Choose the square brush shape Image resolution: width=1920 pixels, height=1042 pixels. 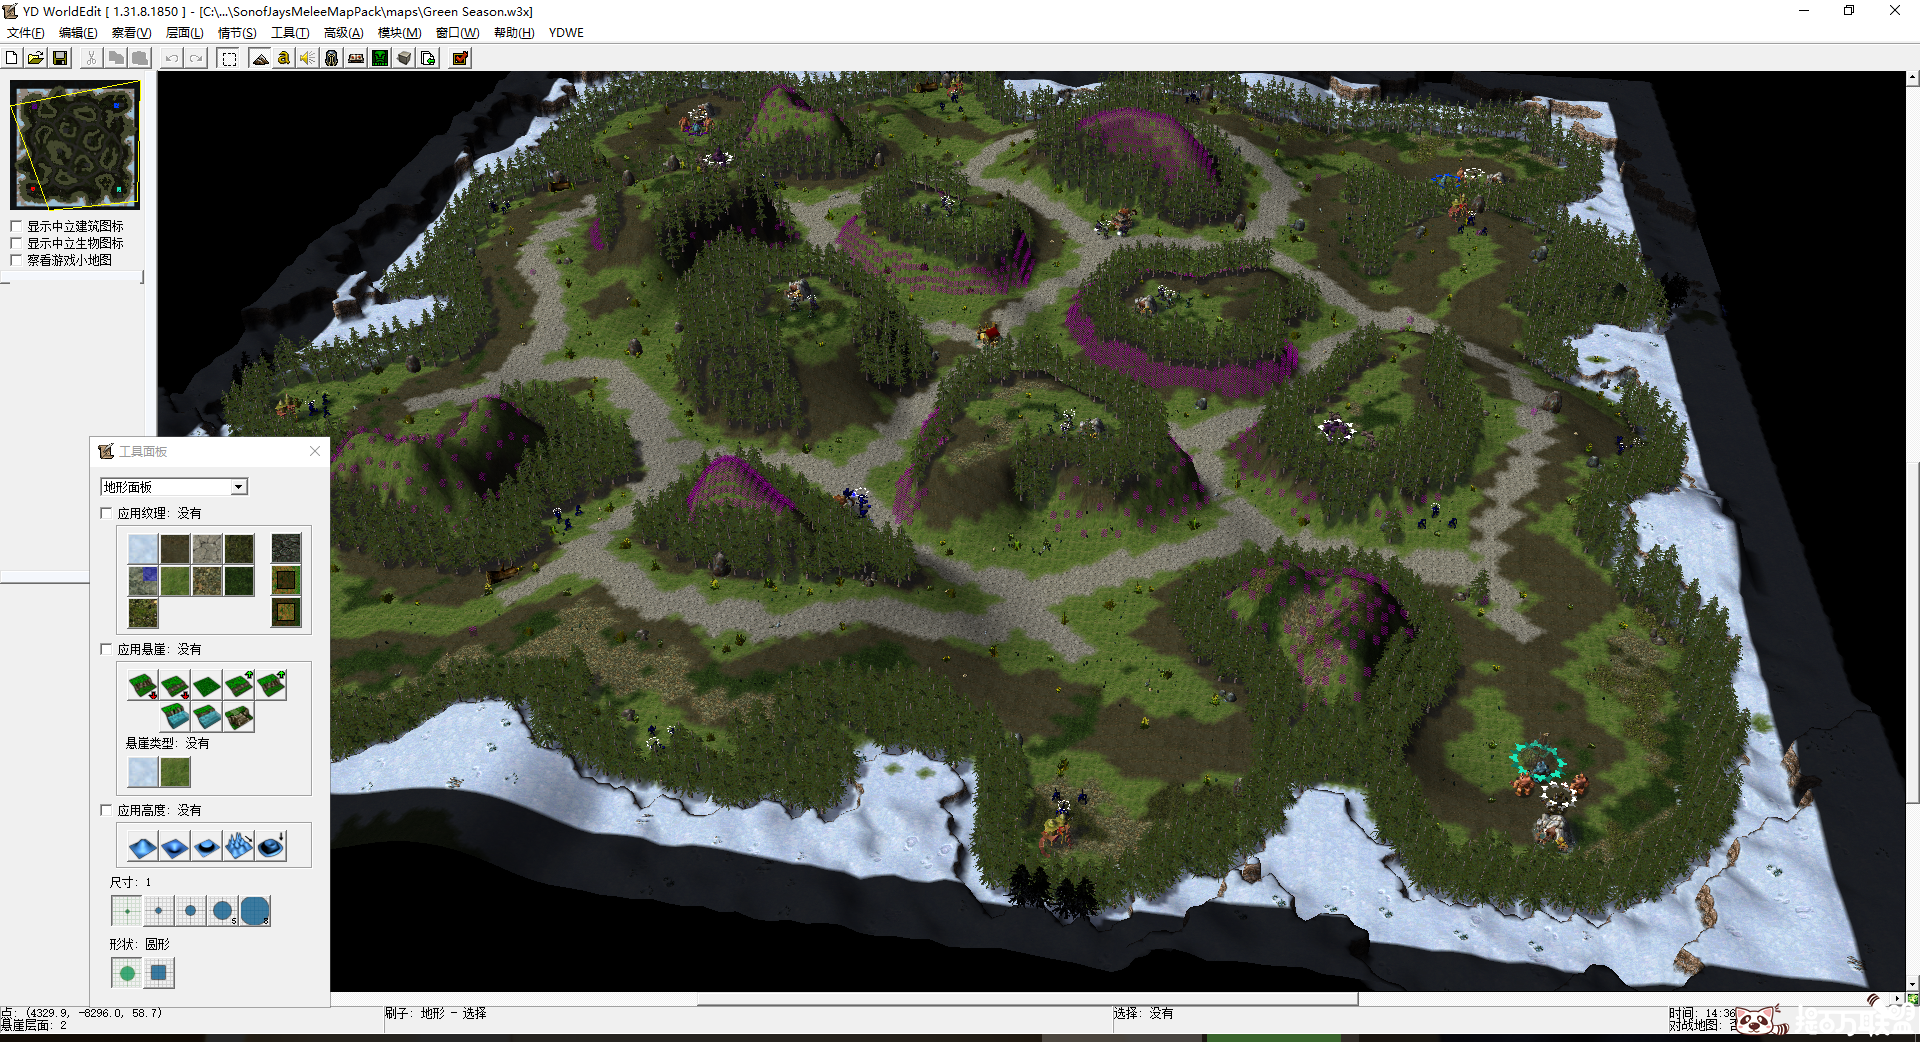(158, 972)
